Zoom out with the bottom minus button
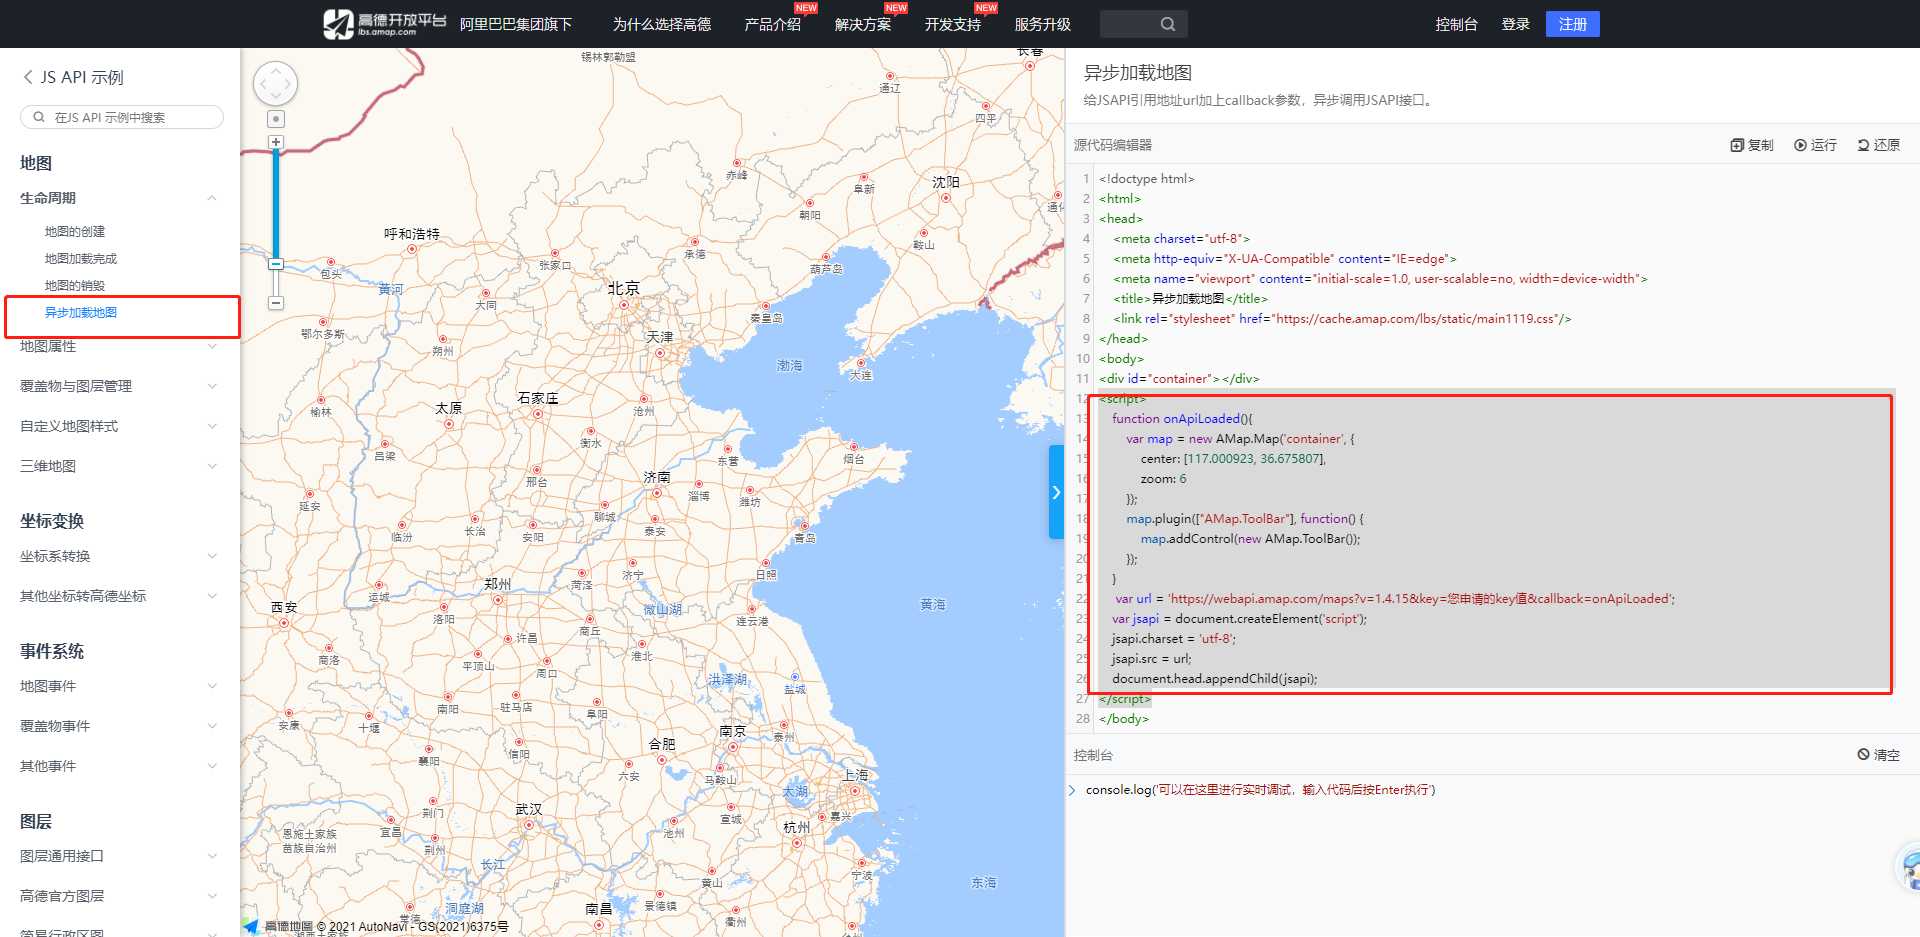The image size is (1920, 937). coord(276,302)
